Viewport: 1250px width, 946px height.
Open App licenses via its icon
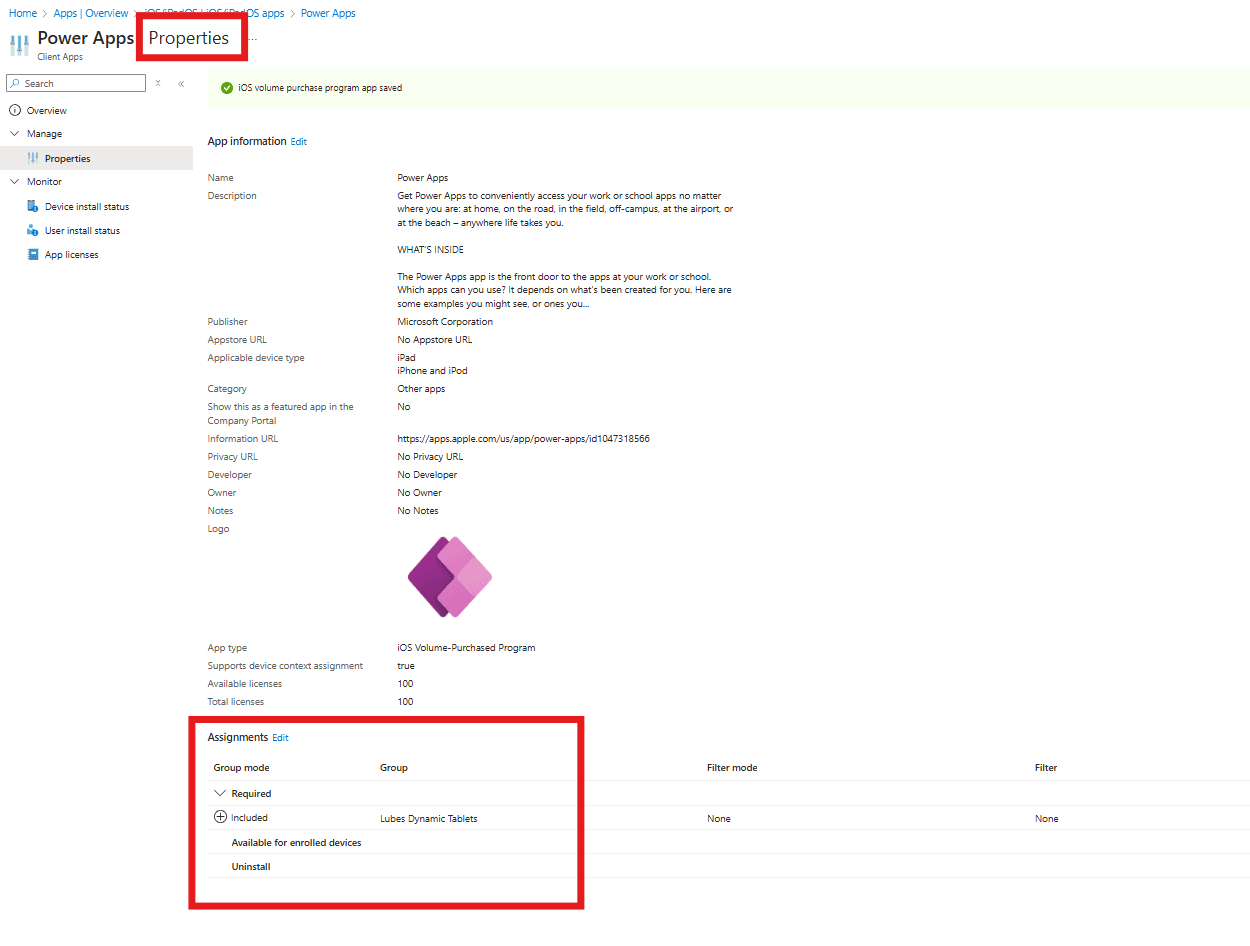click(33, 254)
